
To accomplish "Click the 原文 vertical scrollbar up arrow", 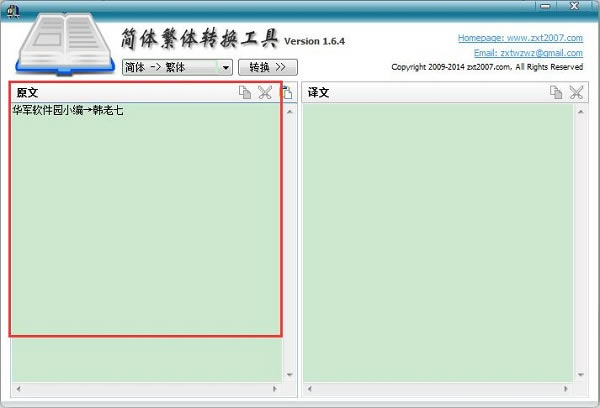I will (x=290, y=111).
